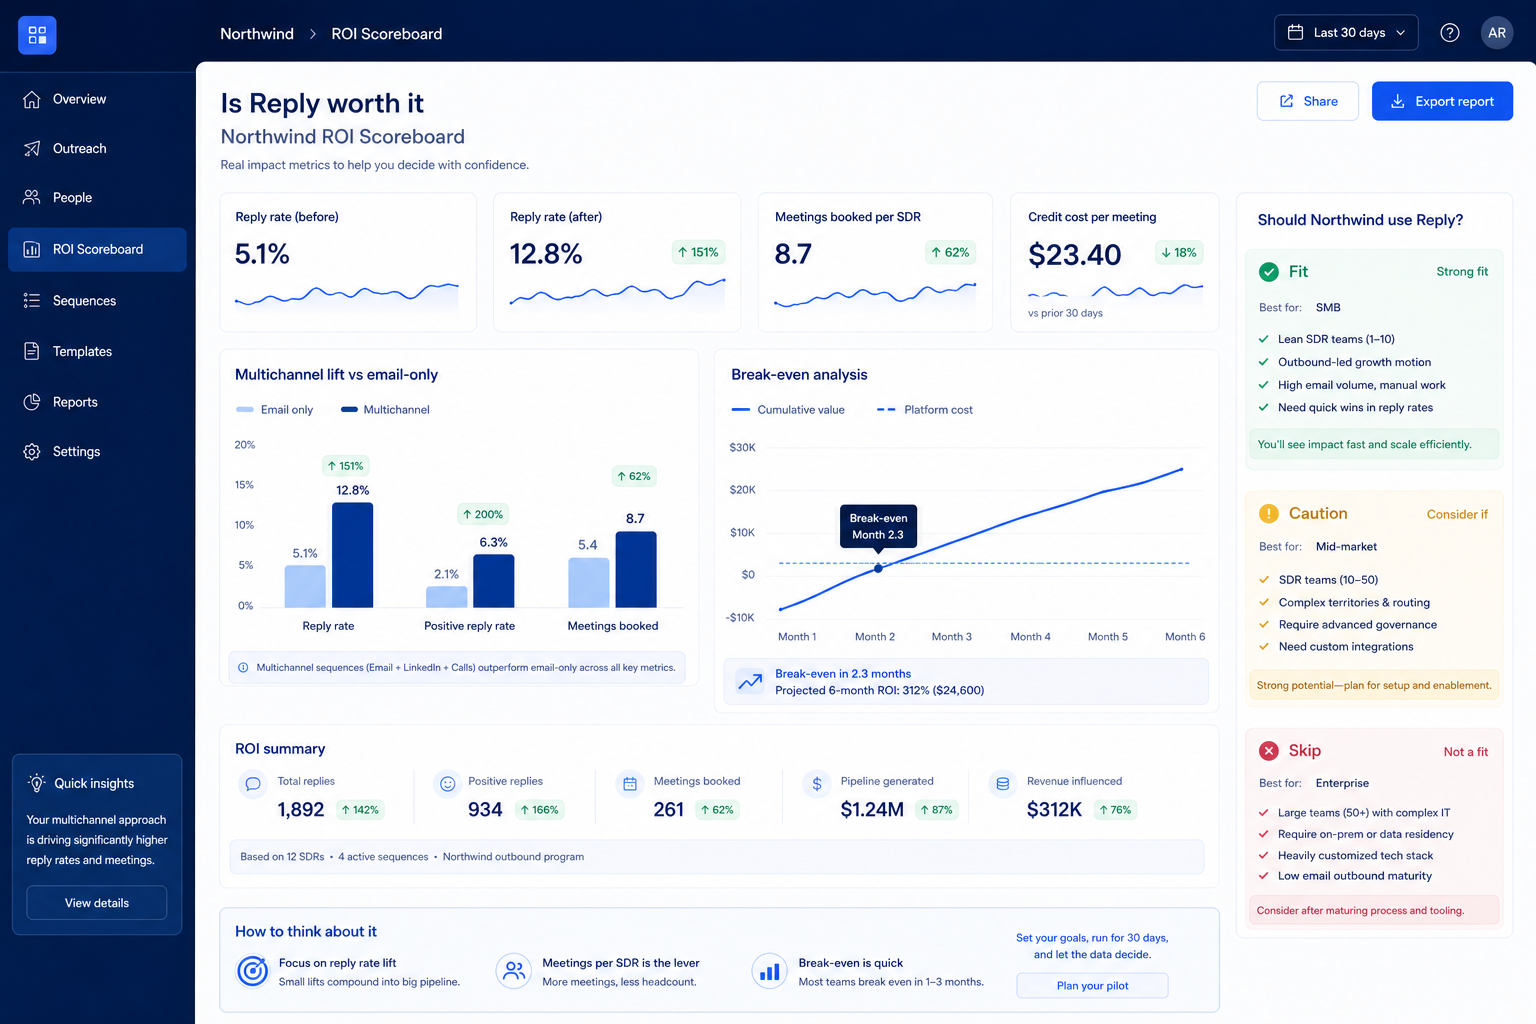Image resolution: width=1536 pixels, height=1024 pixels.
Task: Click the Reply rate (after) sparkline
Action: (617, 291)
